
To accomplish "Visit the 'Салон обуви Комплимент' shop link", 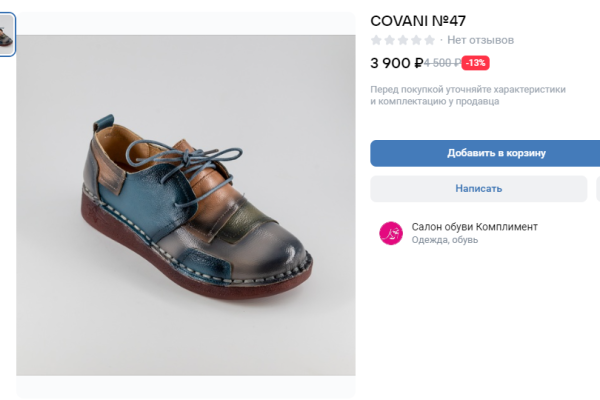I will pyautogui.click(x=474, y=227).
